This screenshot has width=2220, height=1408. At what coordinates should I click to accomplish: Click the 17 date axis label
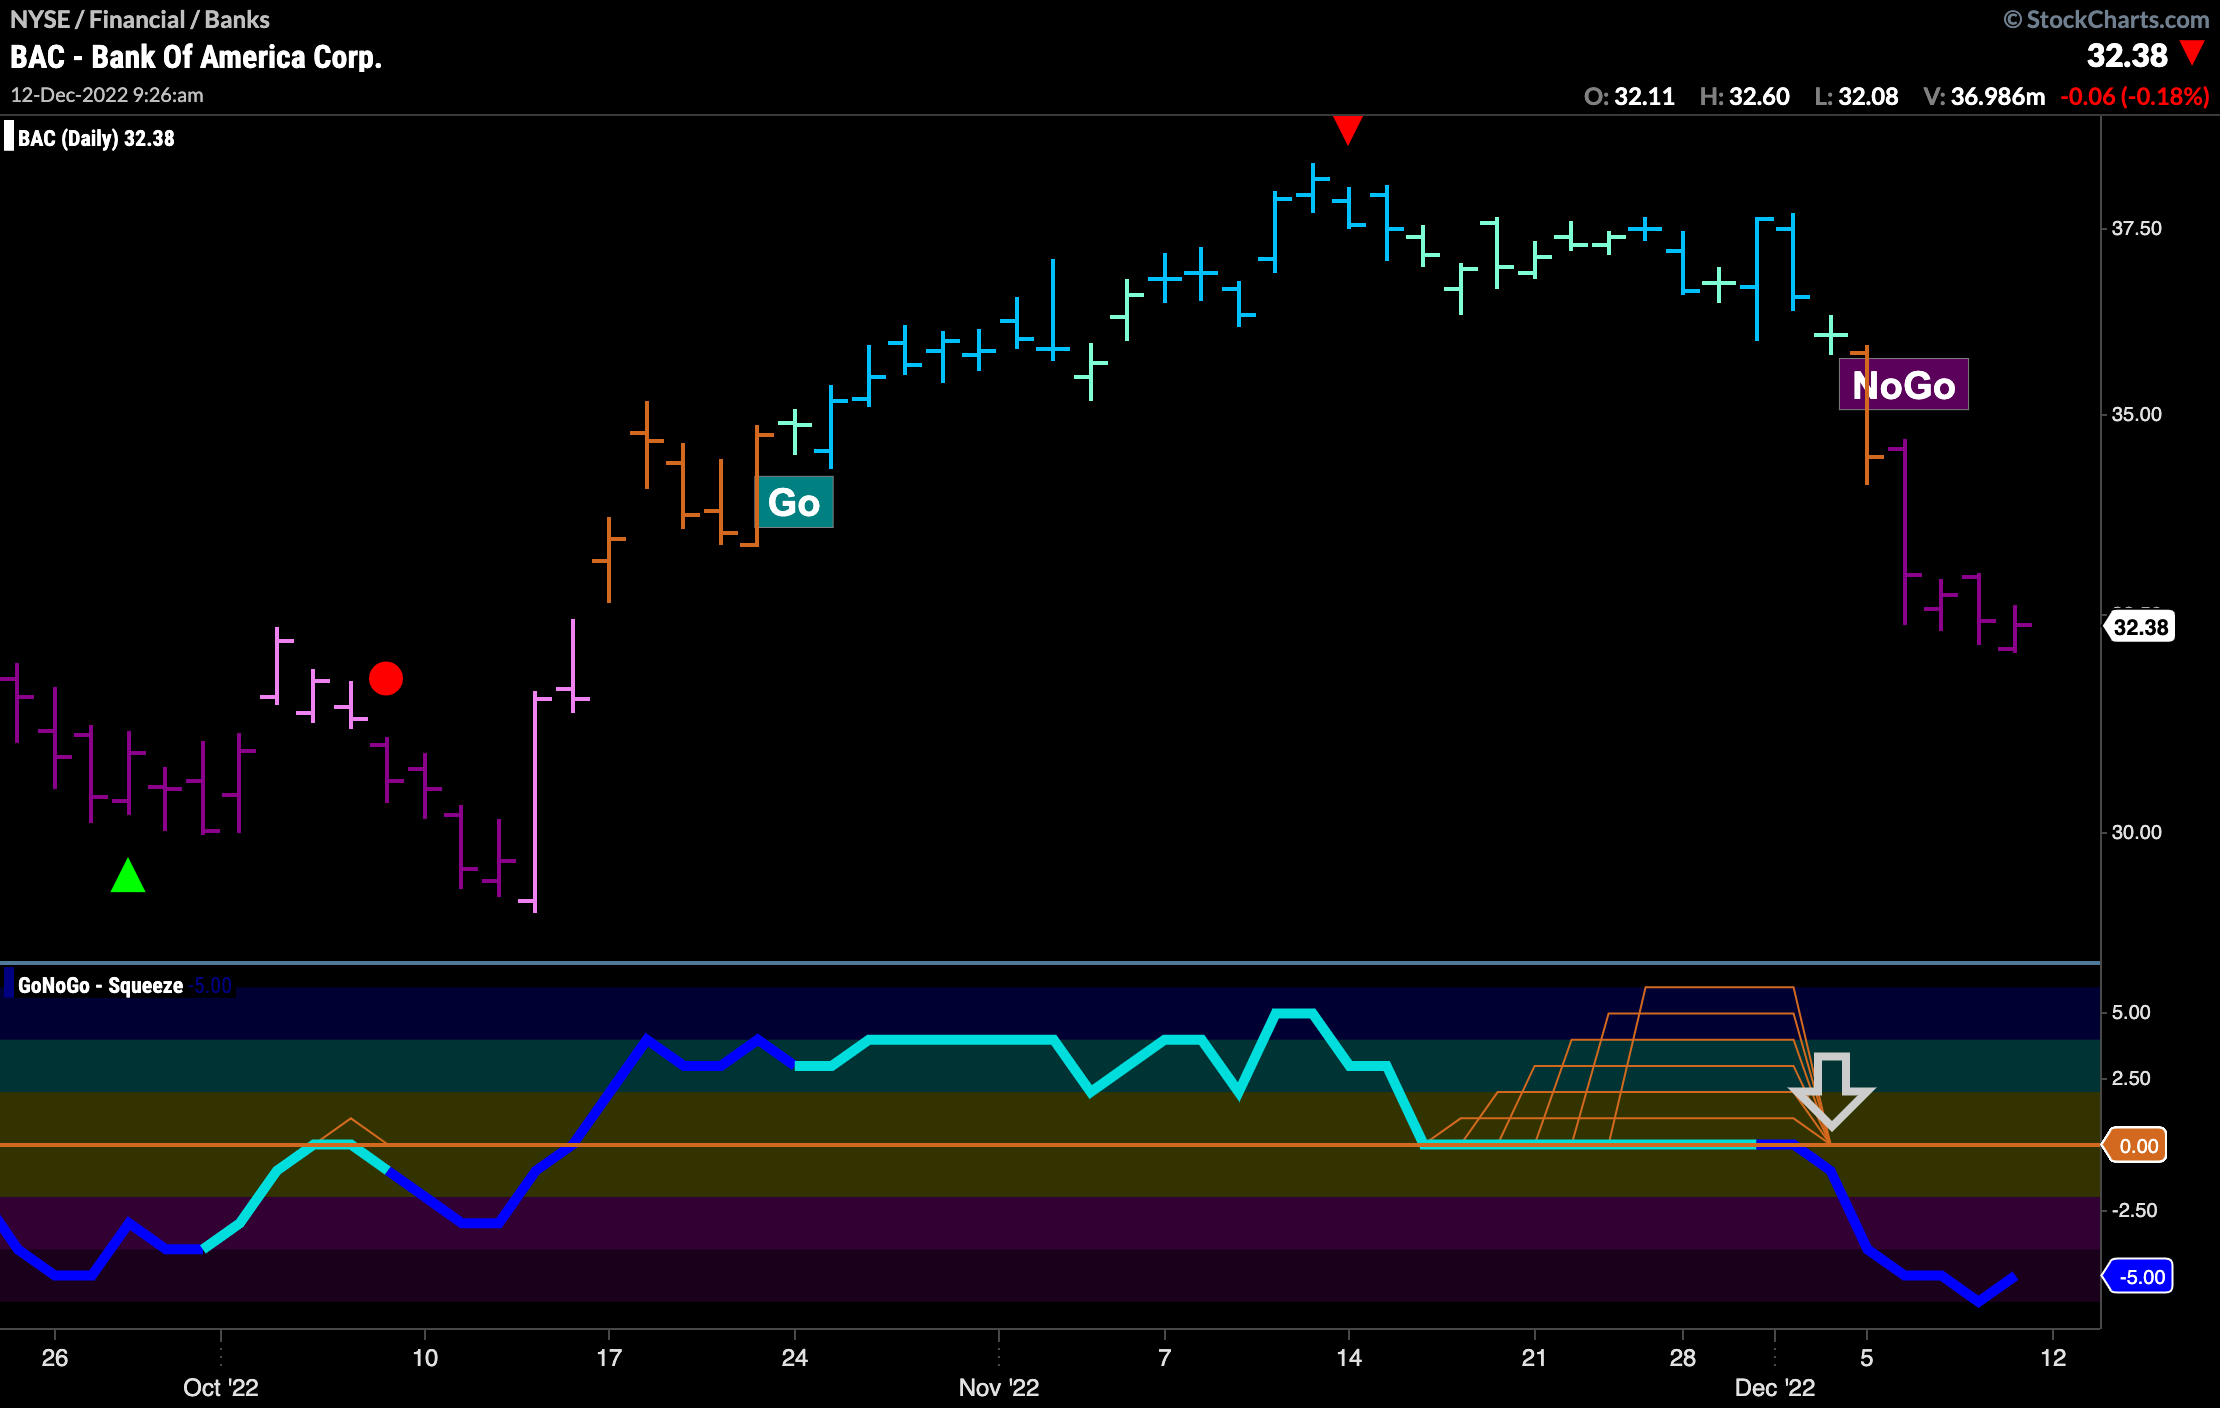point(609,1357)
